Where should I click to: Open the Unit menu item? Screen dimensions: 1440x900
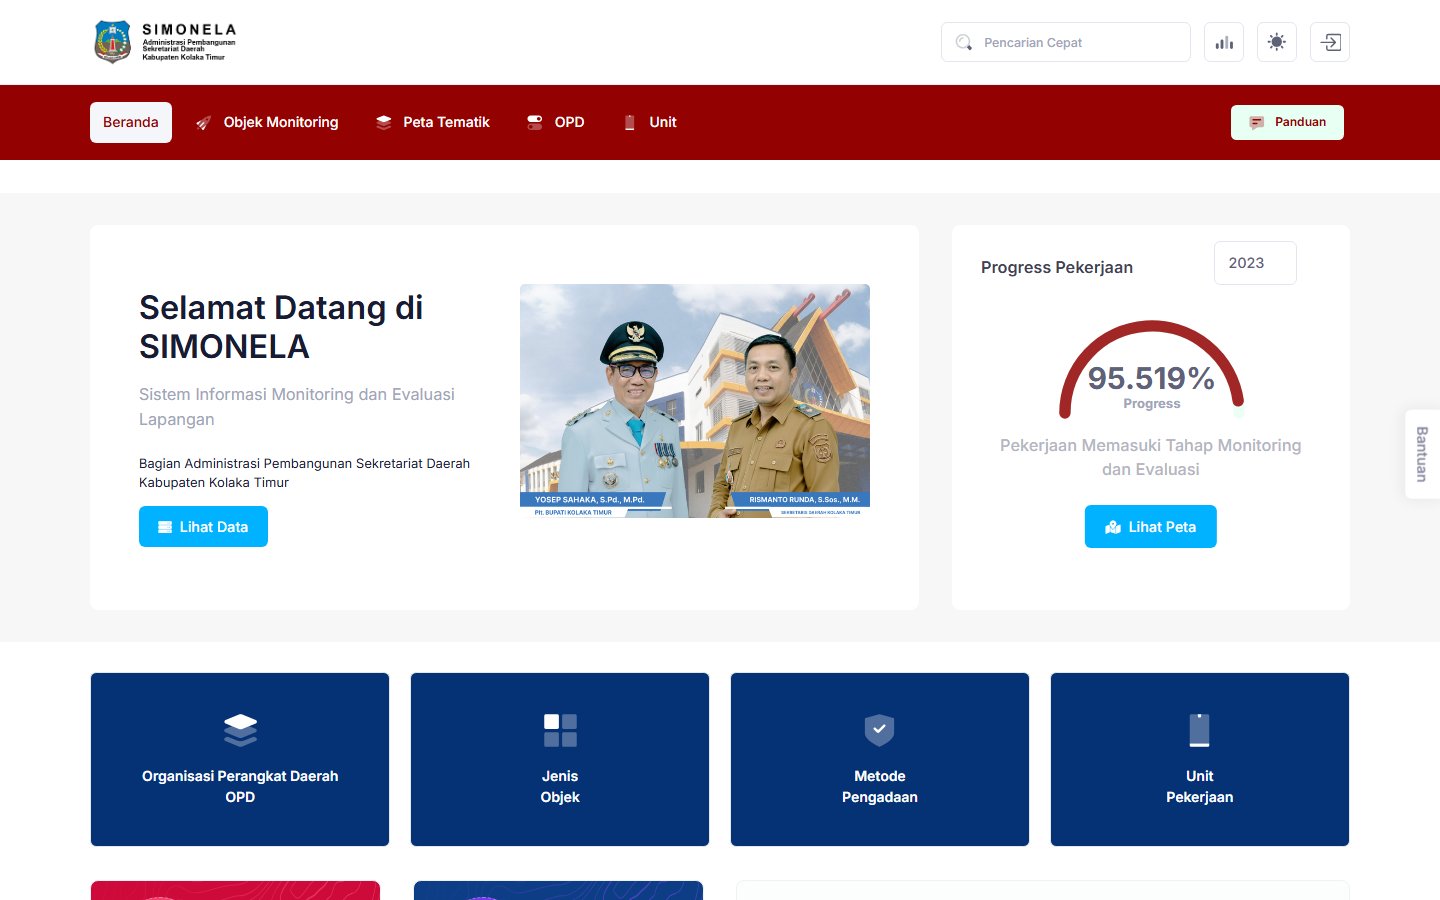click(650, 122)
